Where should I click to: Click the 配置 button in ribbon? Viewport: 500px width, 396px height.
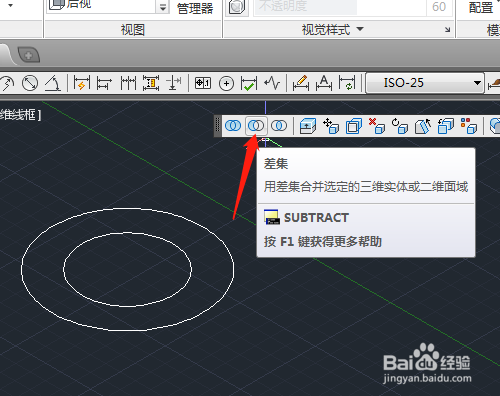pyautogui.click(x=481, y=7)
